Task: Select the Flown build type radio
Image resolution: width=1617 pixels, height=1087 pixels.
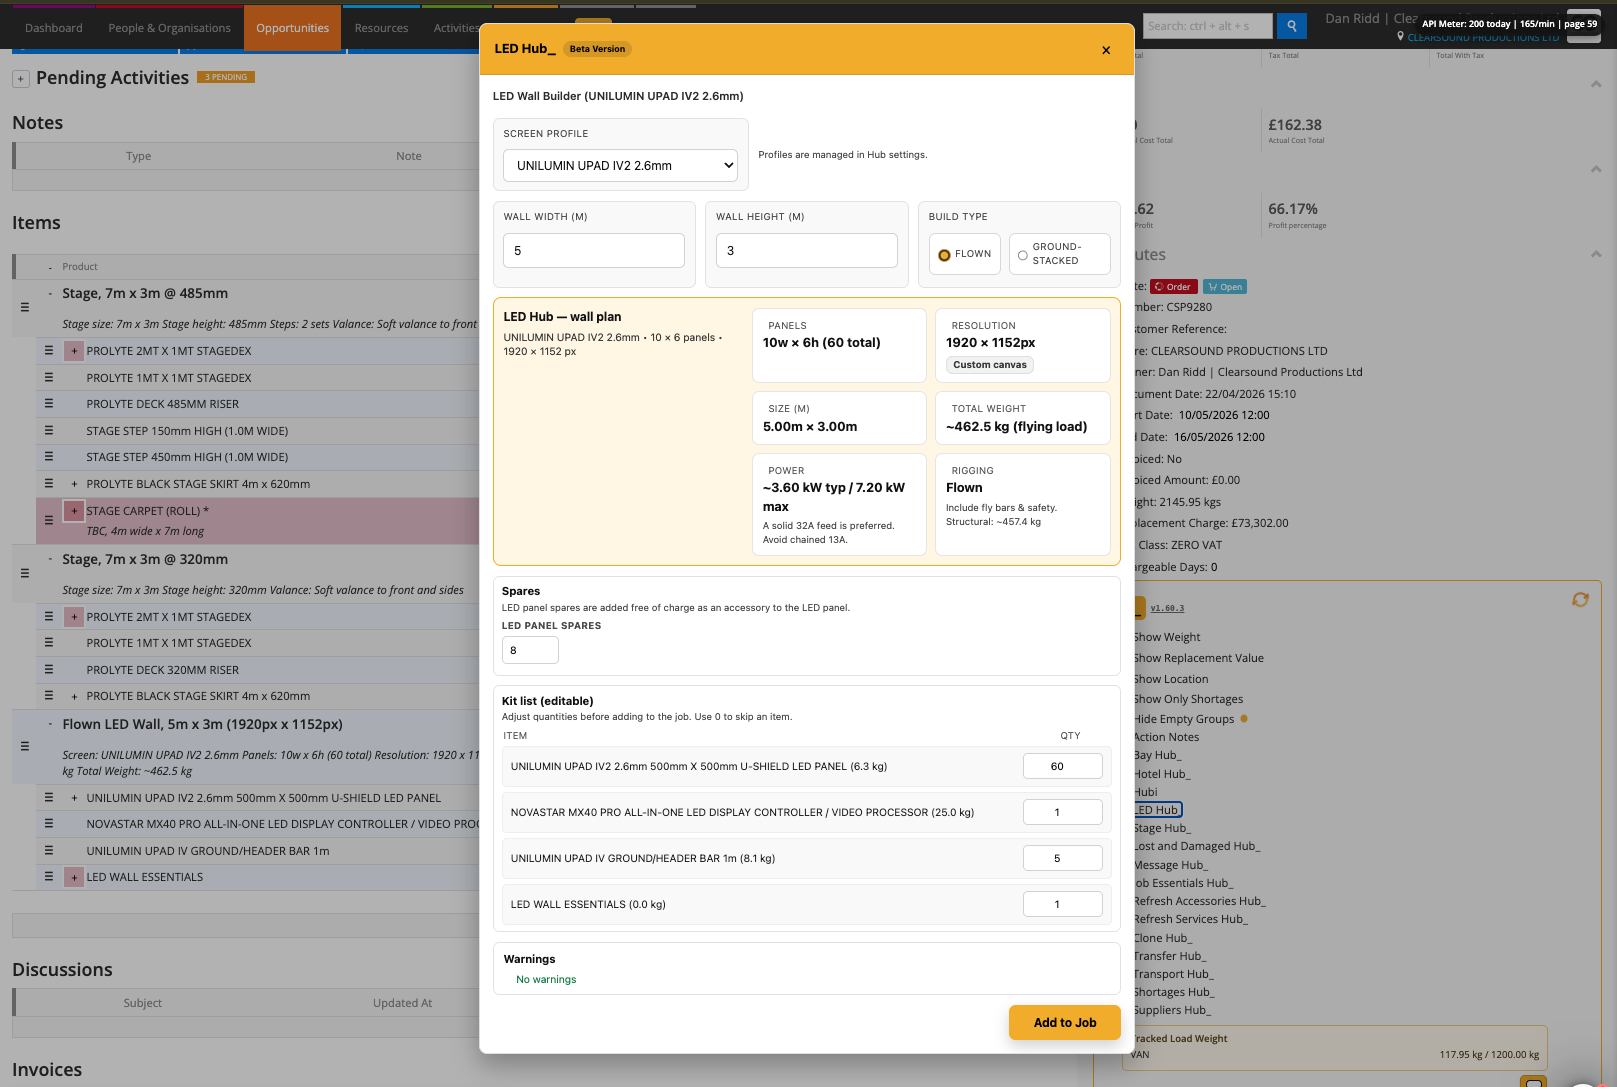Action: click(944, 255)
